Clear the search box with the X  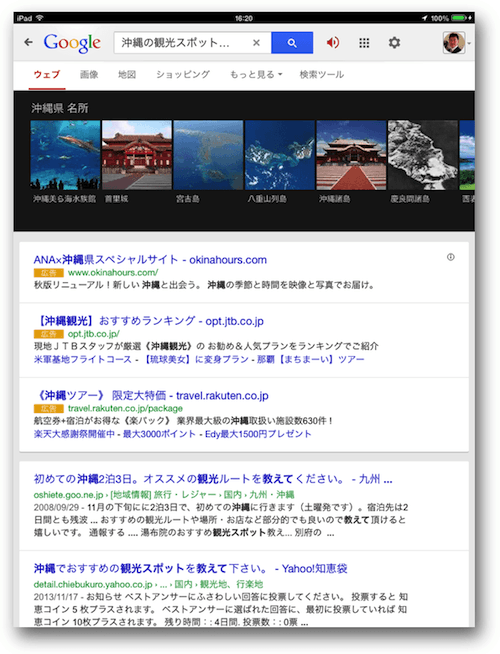point(256,43)
